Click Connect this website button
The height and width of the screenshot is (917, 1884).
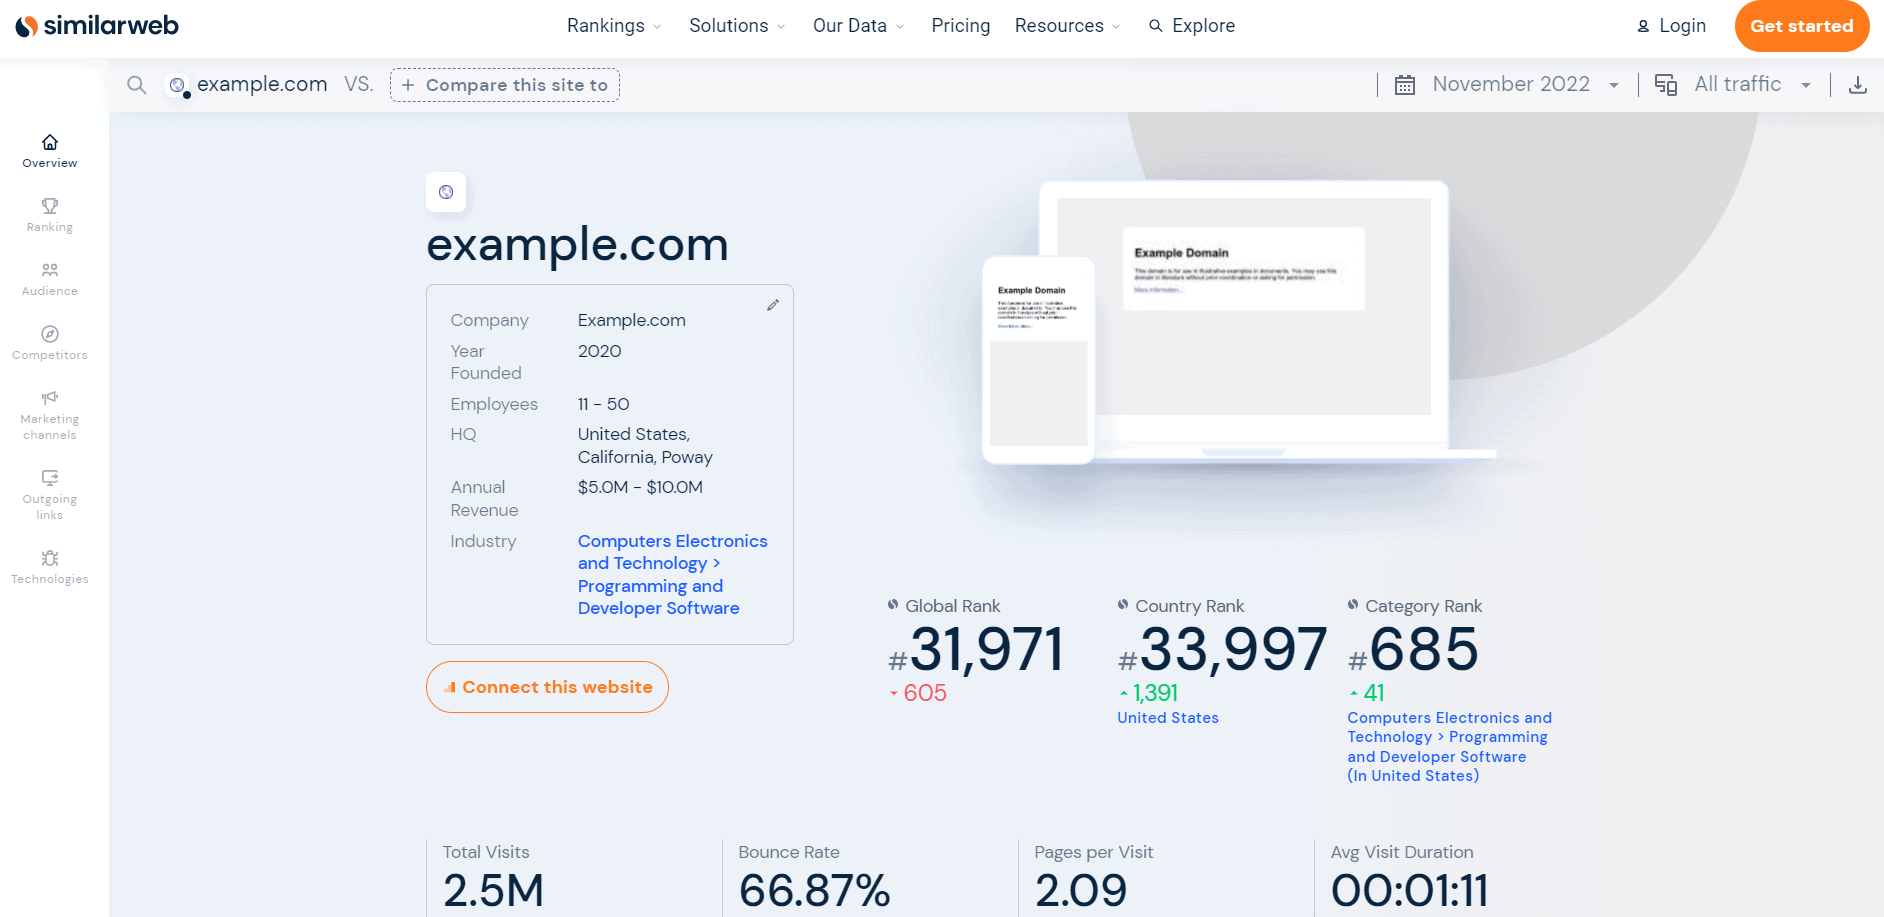coord(547,687)
